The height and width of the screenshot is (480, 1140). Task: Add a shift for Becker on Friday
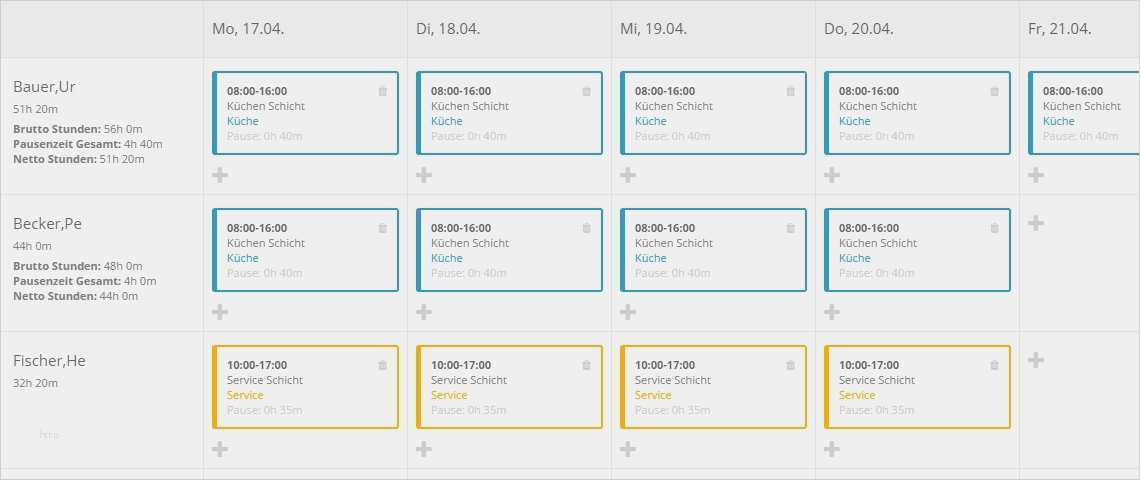pos(1036,223)
